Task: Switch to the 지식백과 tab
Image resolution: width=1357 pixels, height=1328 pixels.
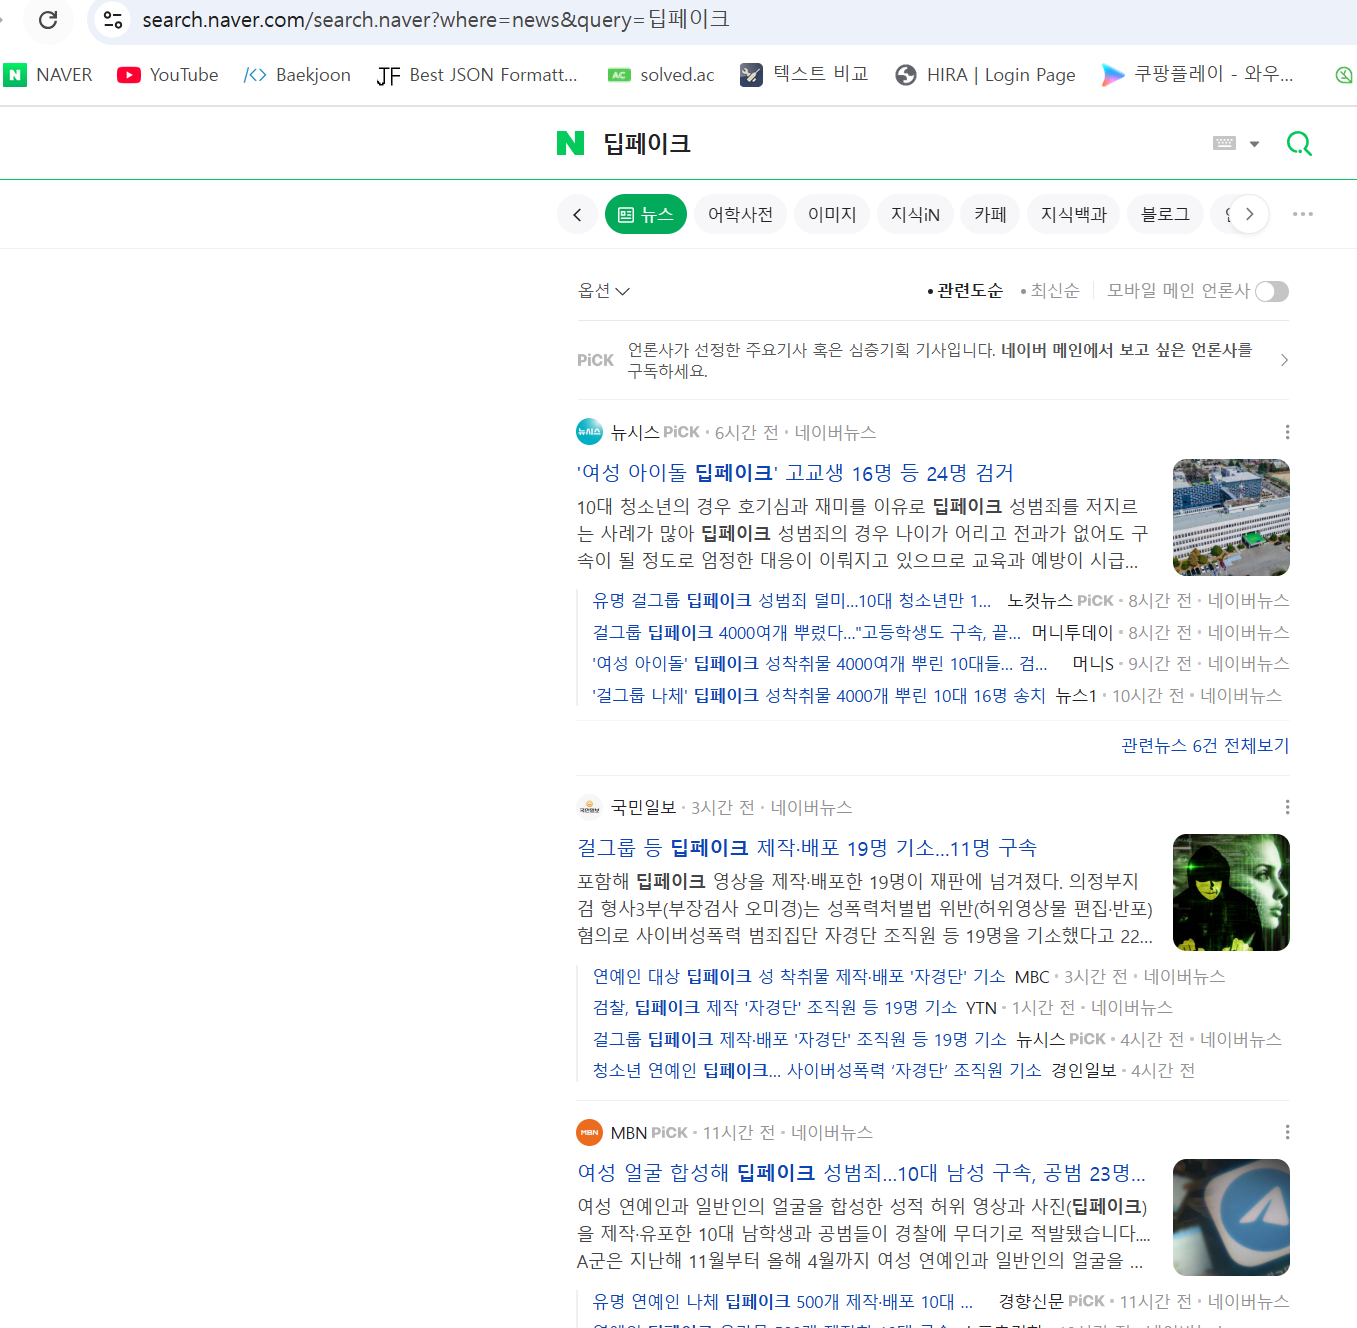Action: 1074,214
